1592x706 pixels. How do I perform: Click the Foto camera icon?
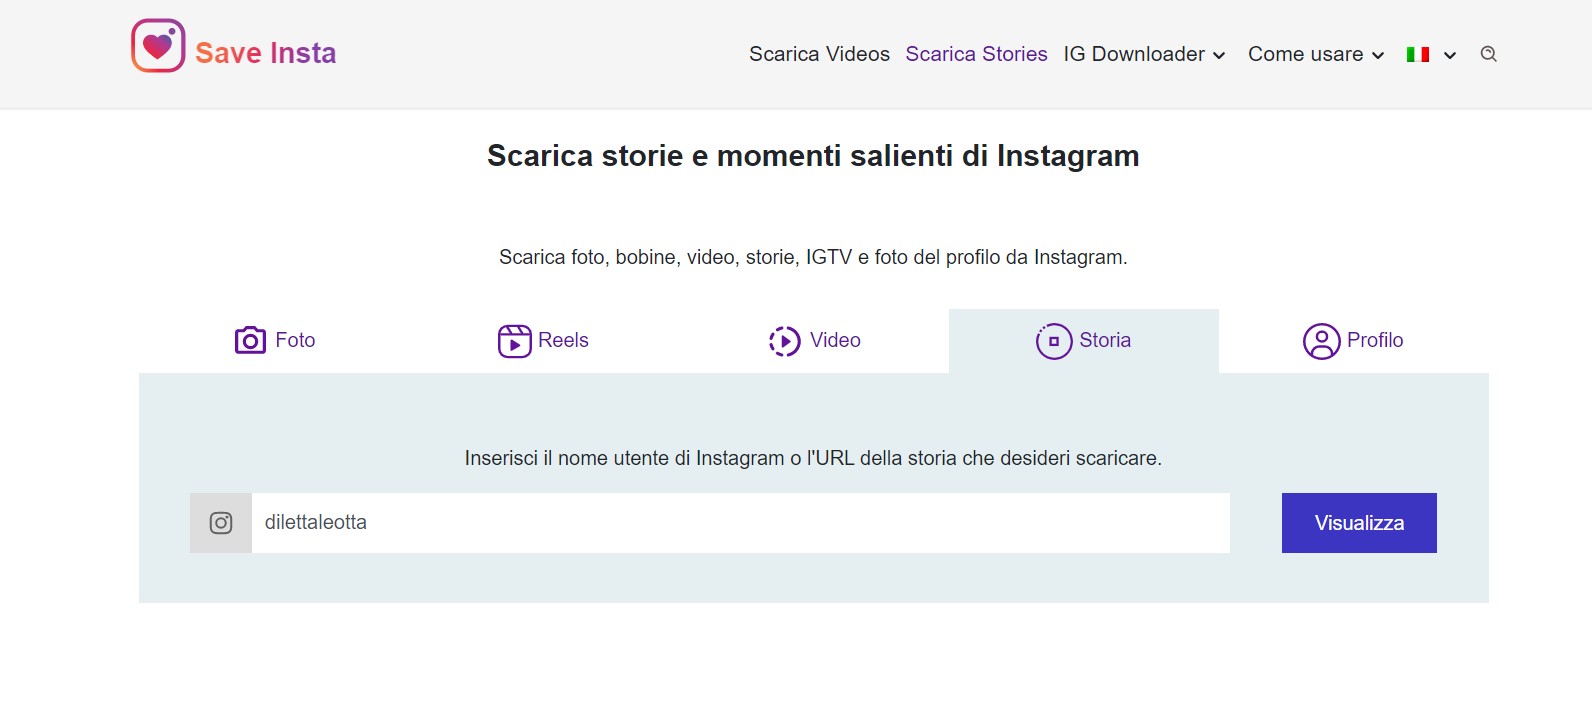coord(250,341)
